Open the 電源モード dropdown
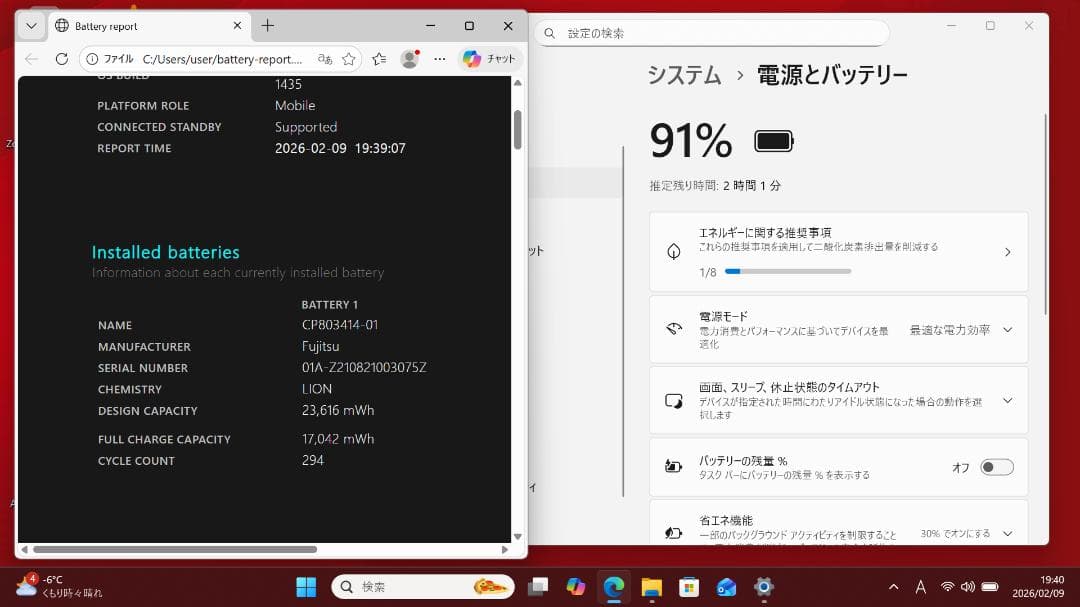Screen dimensions: 1080x607 [1007, 329]
